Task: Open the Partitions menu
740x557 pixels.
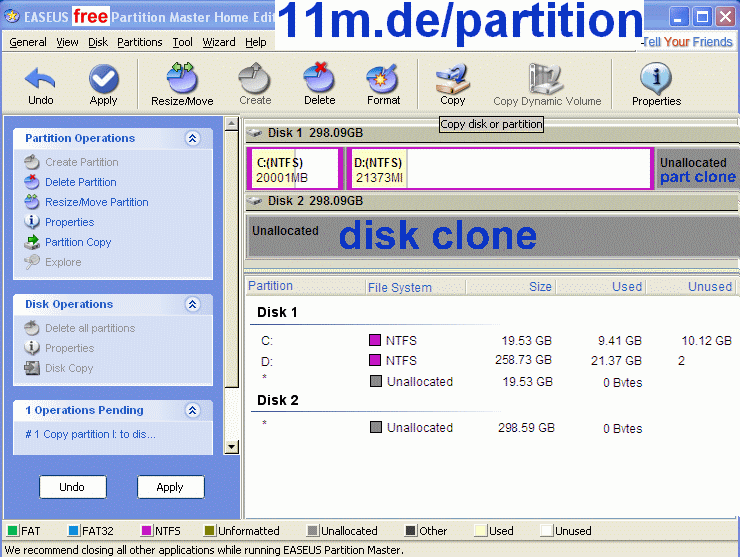Action: pyautogui.click(x=140, y=42)
